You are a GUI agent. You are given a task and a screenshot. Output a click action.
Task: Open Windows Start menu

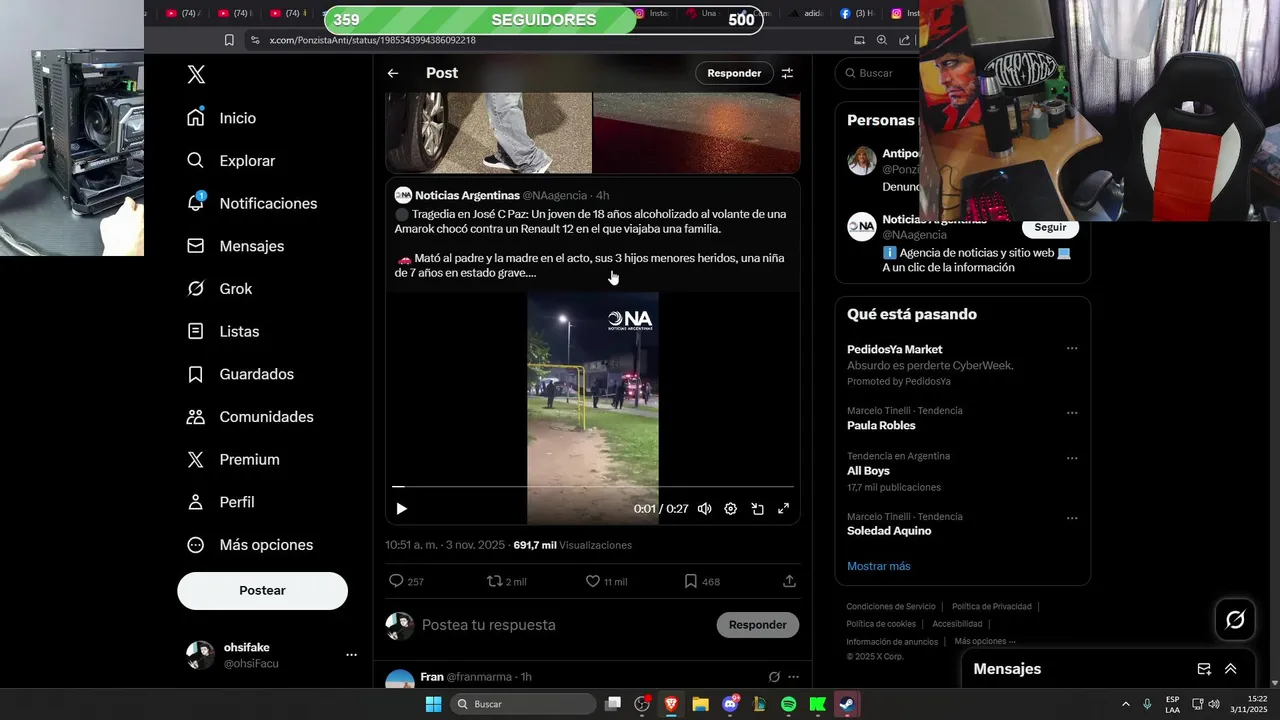(433, 704)
